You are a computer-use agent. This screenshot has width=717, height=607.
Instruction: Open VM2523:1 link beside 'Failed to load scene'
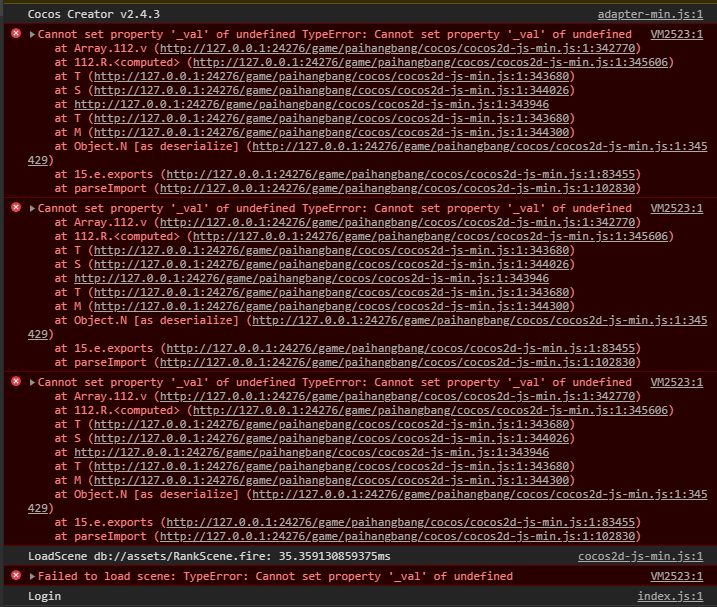(677, 576)
